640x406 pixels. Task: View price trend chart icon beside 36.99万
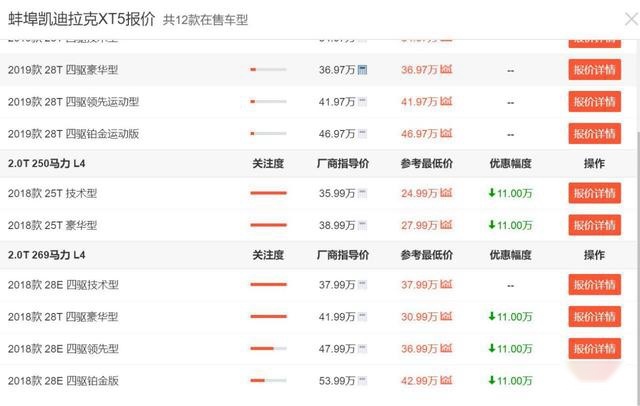(x=446, y=348)
